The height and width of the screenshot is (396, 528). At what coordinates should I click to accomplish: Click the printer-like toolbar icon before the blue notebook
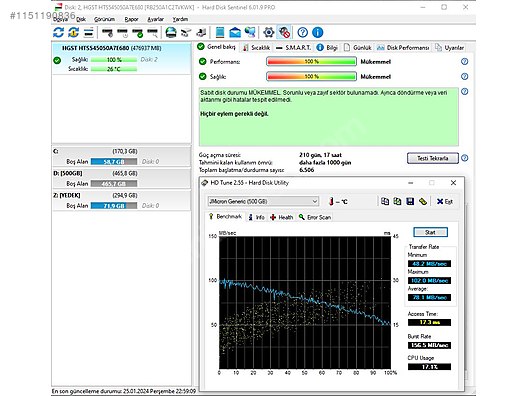pos(201,32)
